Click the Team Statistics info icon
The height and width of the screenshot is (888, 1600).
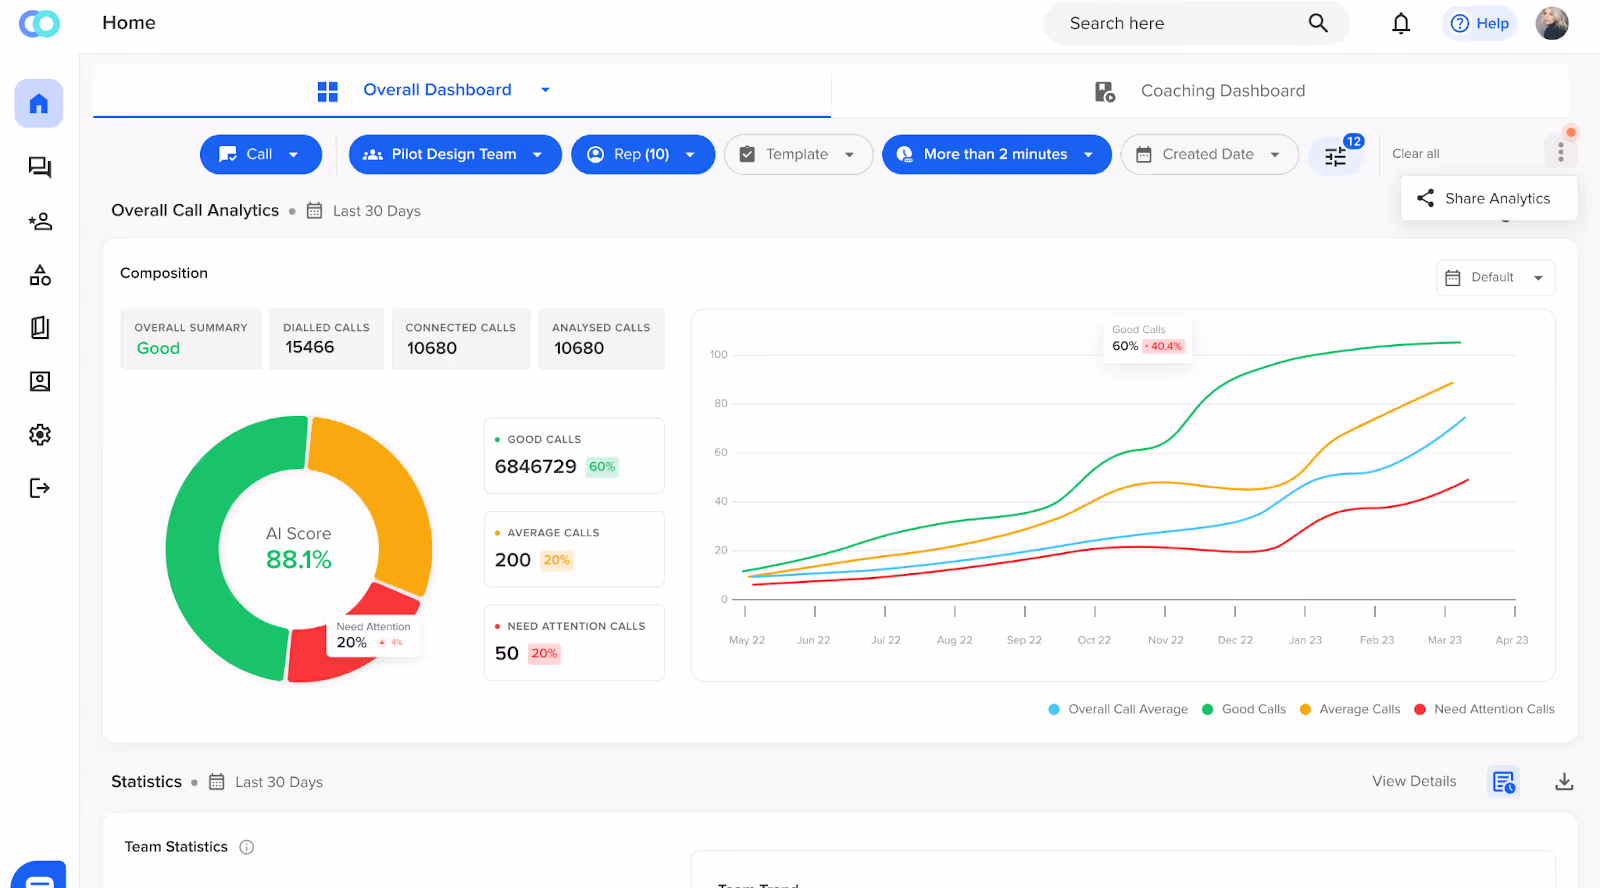(x=247, y=847)
